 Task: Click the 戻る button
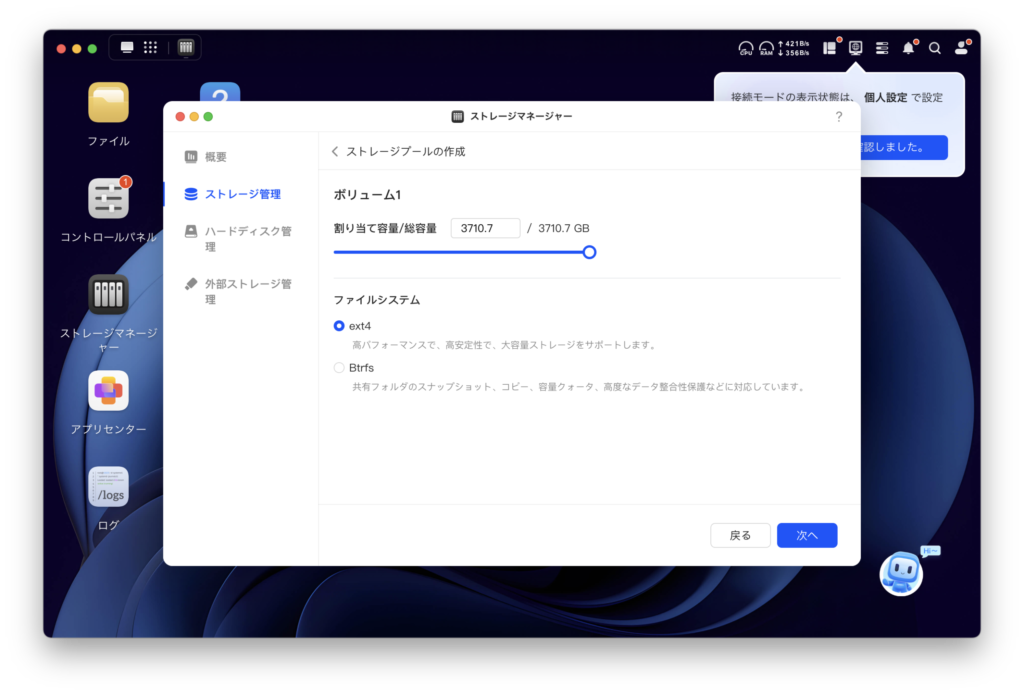tap(740, 535)
